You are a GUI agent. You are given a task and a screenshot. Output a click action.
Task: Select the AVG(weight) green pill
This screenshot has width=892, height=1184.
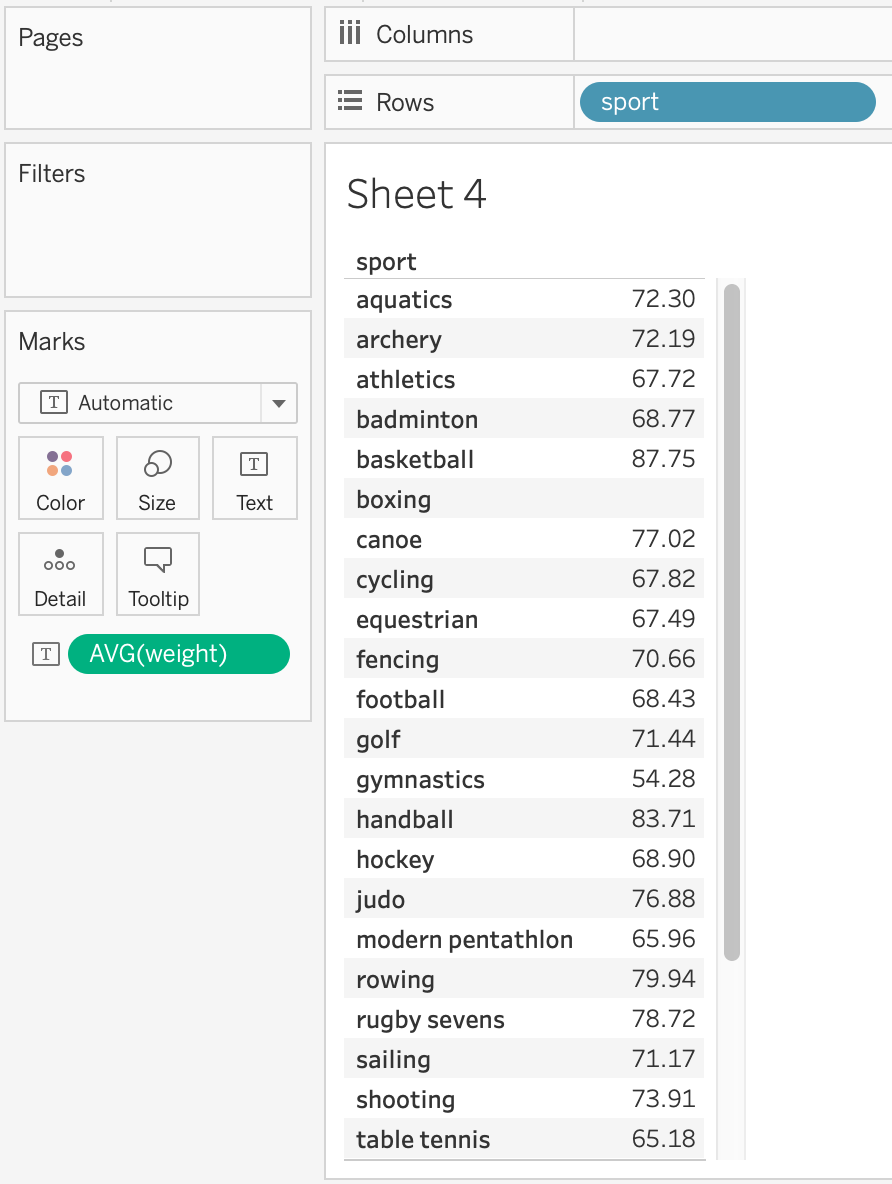point(179,654)
